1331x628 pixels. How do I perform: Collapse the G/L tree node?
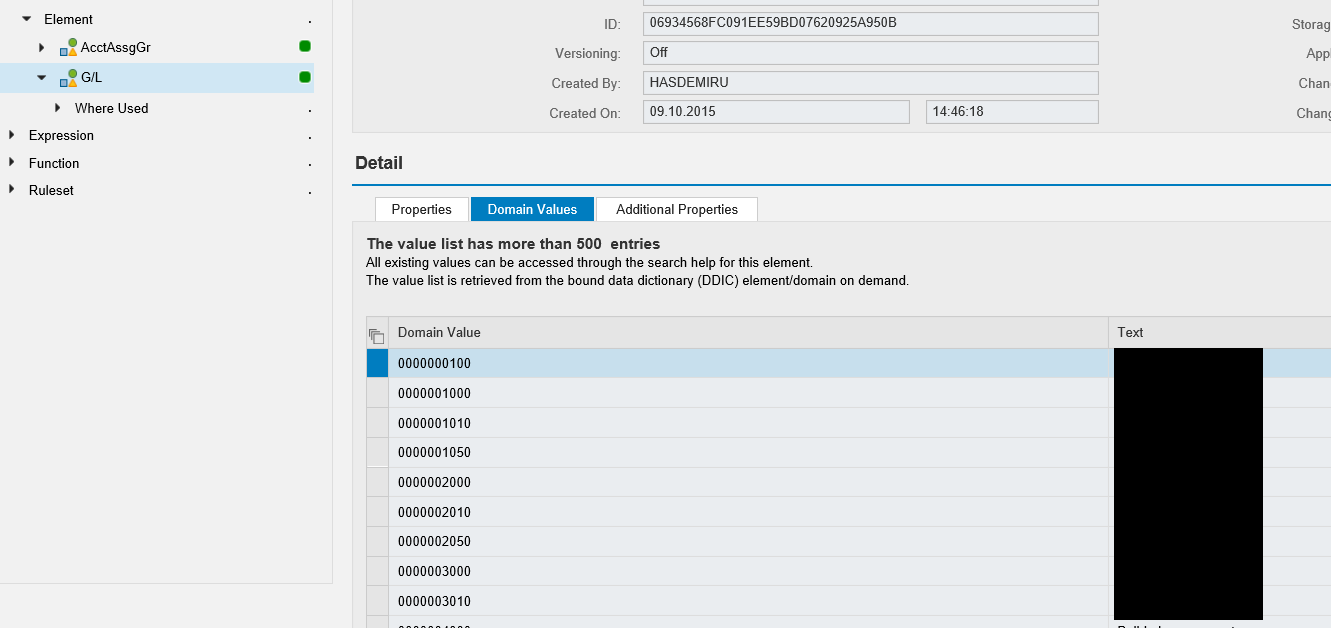tap(42, 78)
